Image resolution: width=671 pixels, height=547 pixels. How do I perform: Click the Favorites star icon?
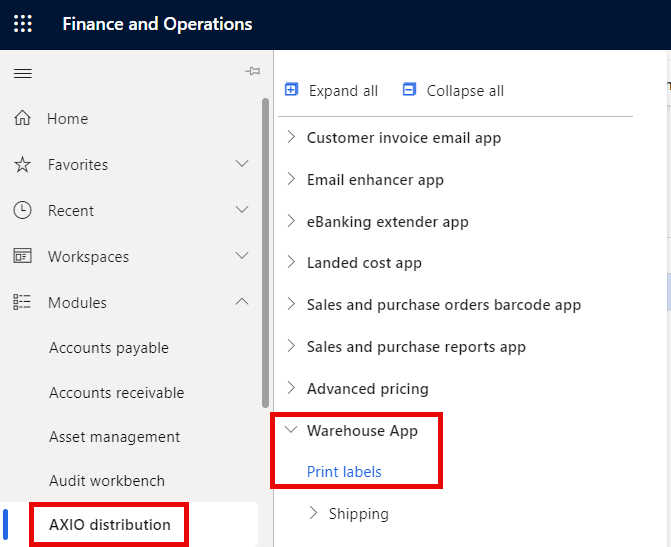tap(22, 165)
